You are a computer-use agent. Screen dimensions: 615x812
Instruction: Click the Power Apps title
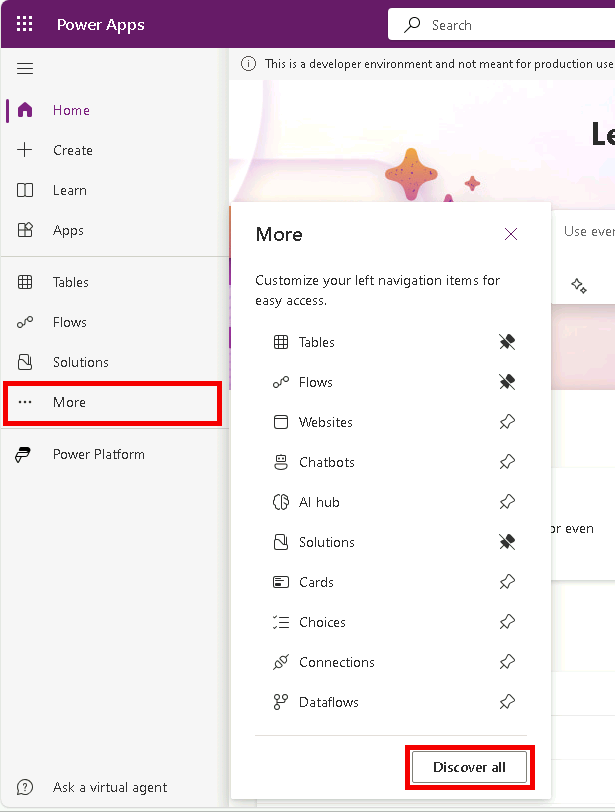pyautogui.click(x=100, y=25)
